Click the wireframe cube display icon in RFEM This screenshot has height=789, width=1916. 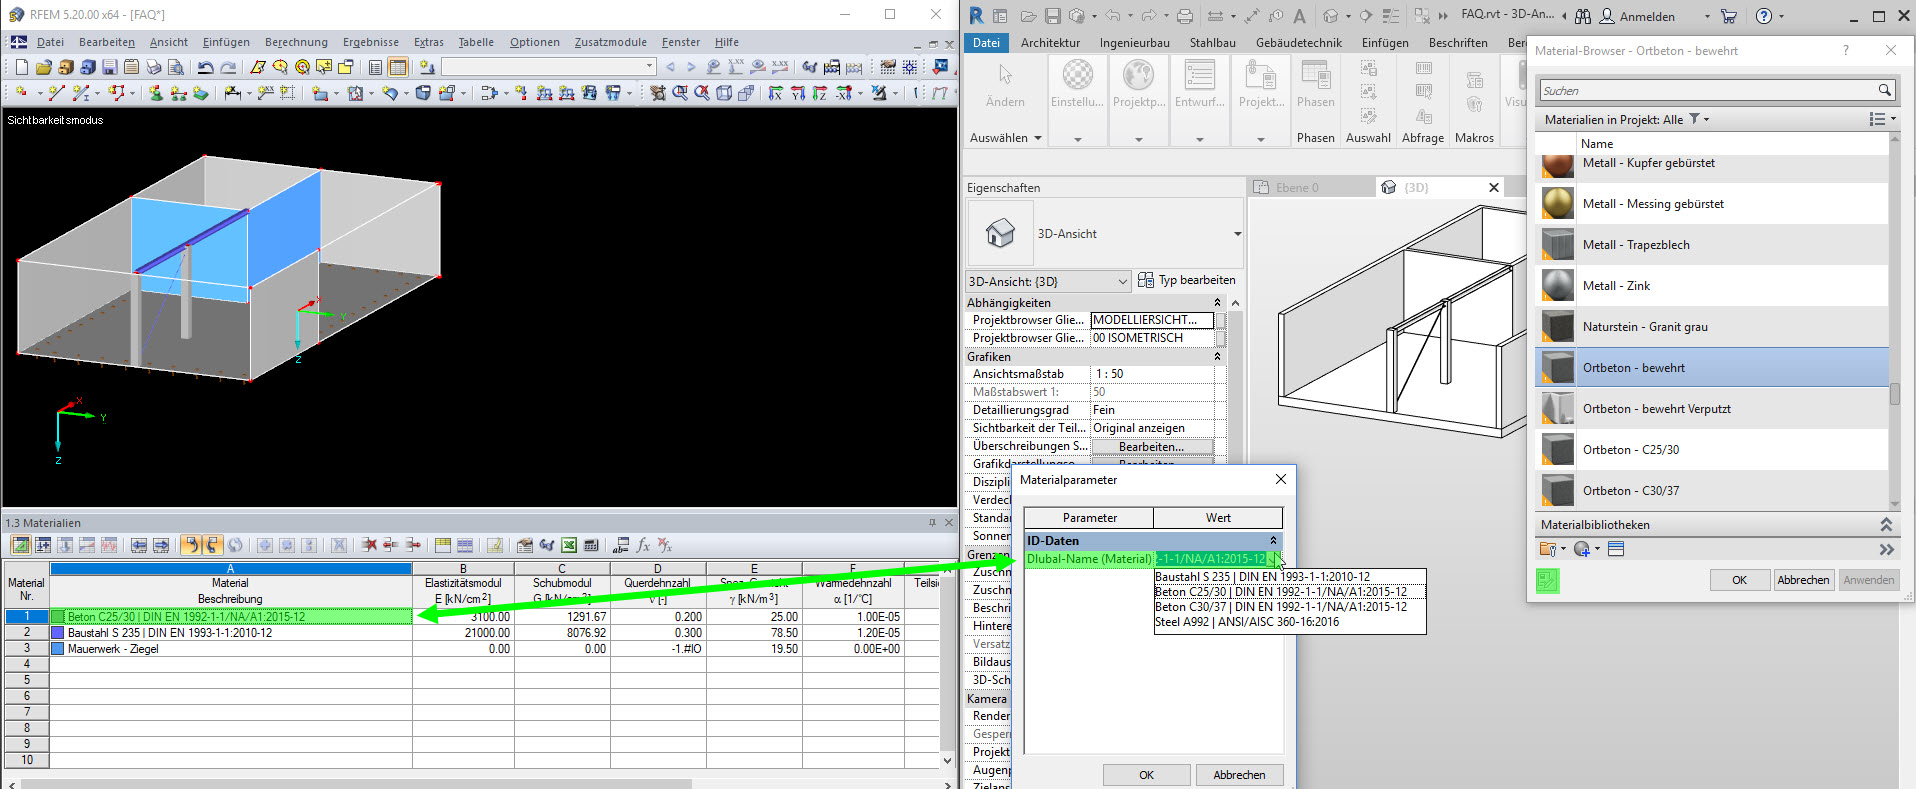pos(724,93)
